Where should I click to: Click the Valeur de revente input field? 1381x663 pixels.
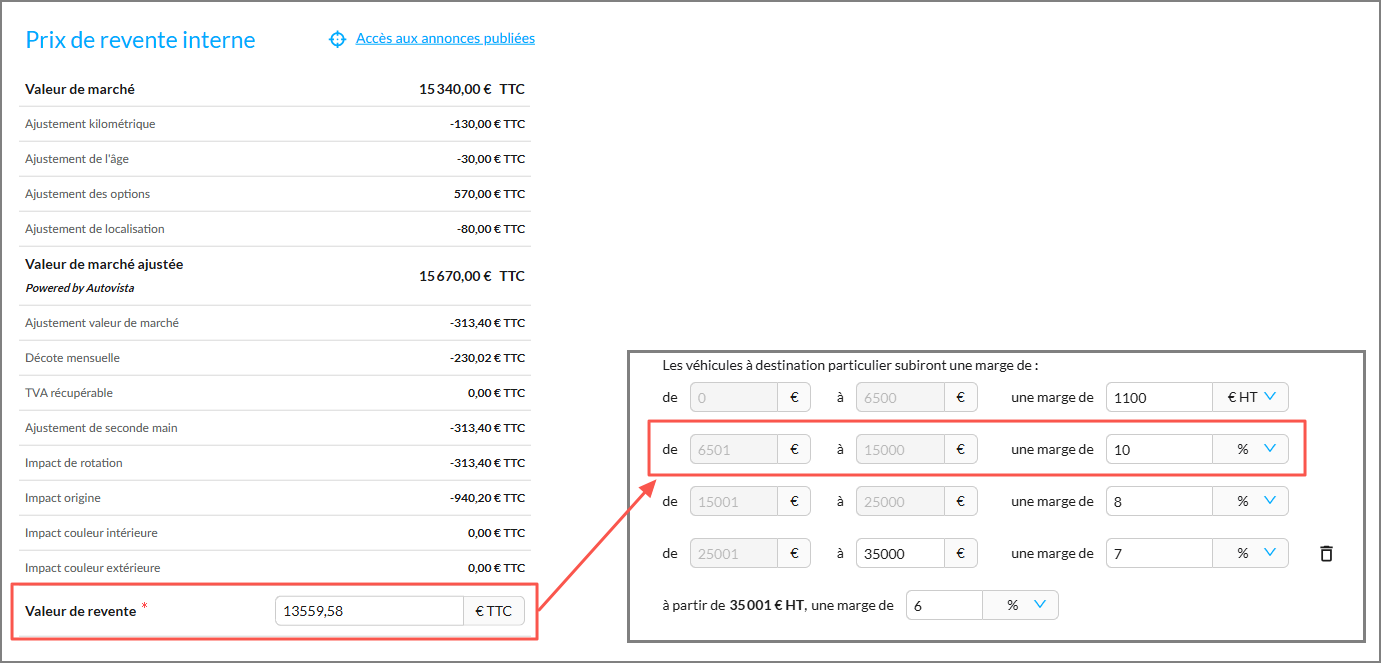point(369,611)
